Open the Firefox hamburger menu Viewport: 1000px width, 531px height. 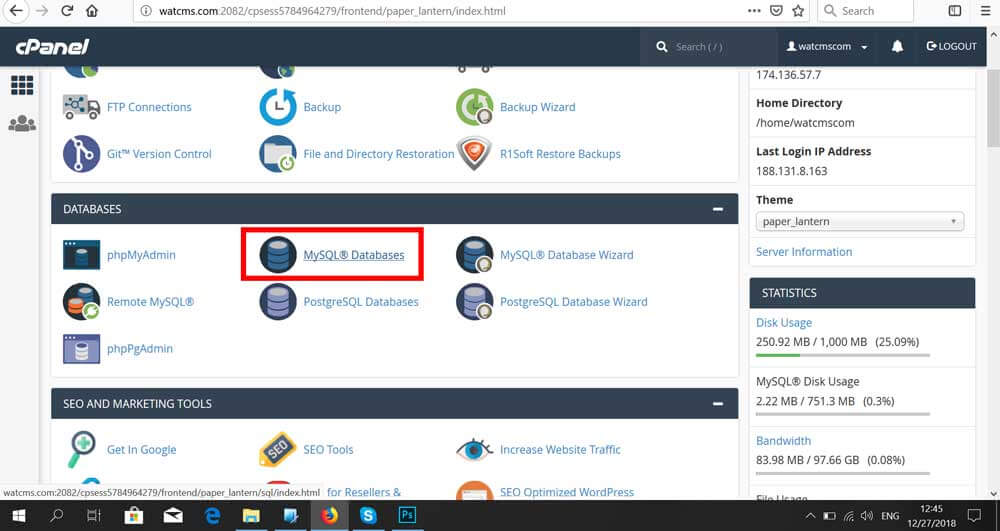pyautogui.click(x=985, y=11)
